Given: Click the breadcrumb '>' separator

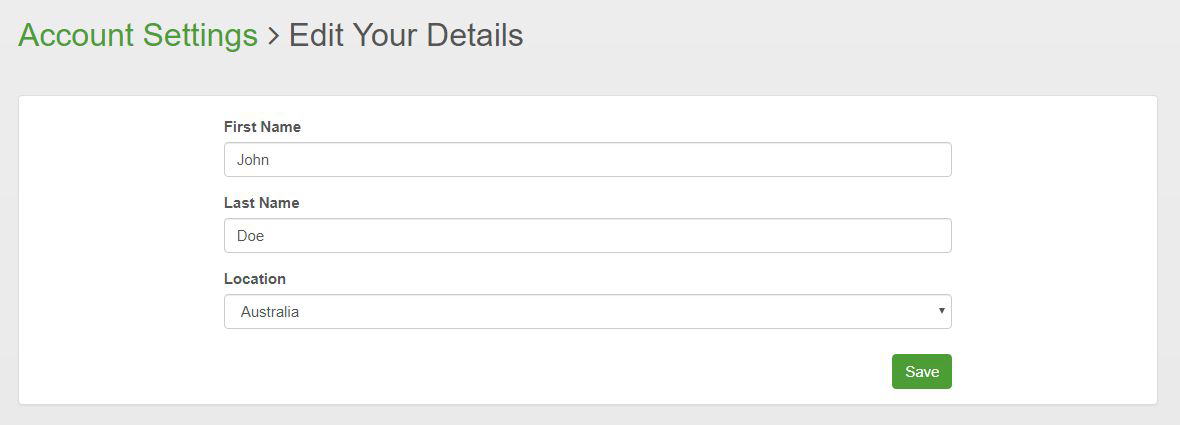Looking at the screenshot, I should (273, 37).
